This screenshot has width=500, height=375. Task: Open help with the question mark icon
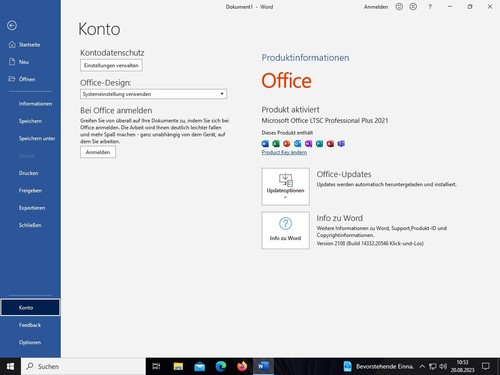(430, 7)
